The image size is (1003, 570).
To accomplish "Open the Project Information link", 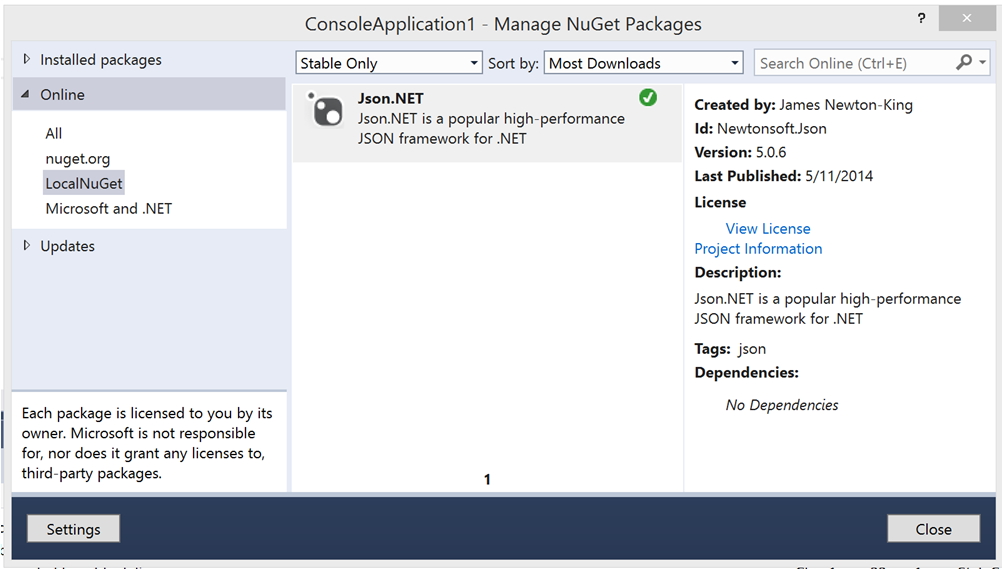I will point(758,248).
